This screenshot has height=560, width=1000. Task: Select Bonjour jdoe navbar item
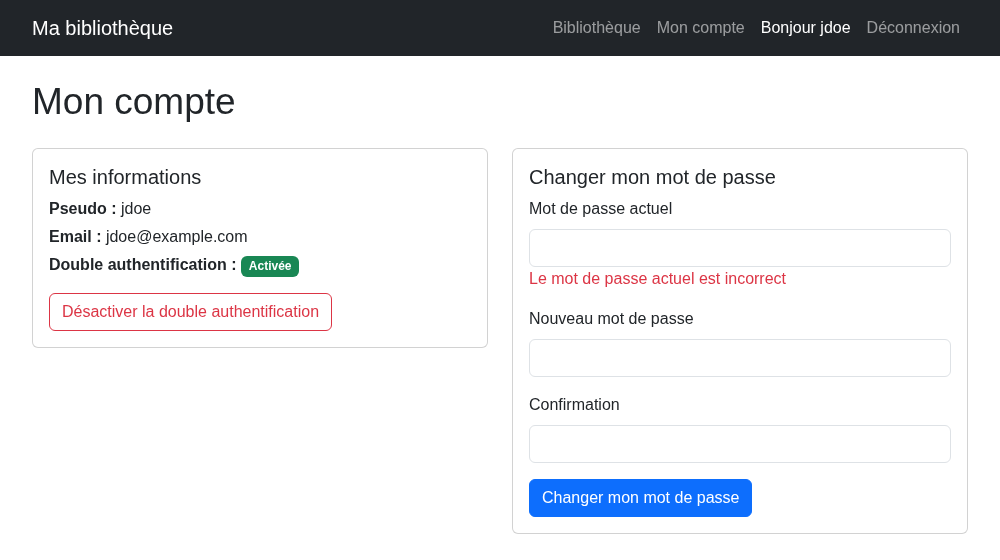[805, 27]
